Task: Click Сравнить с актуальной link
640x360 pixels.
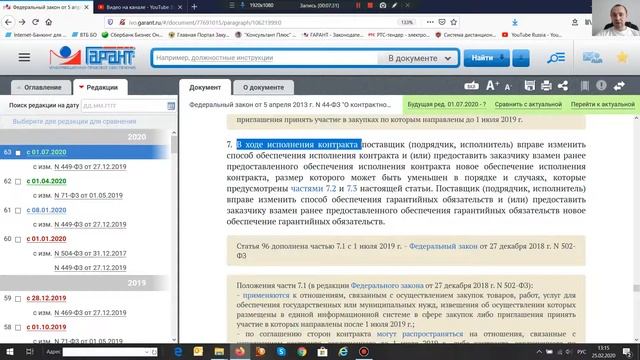Action: pos(528,104)
